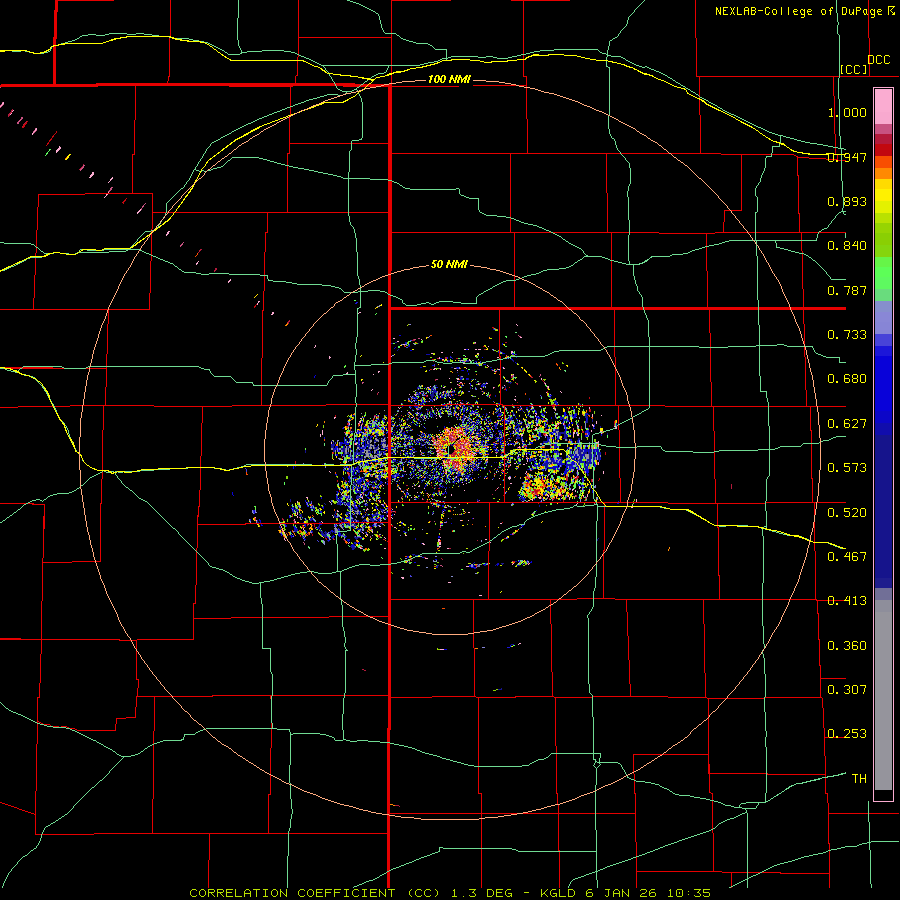Click the [CC] scale header
The image size is (900, 900).
[x=854, y=69]
